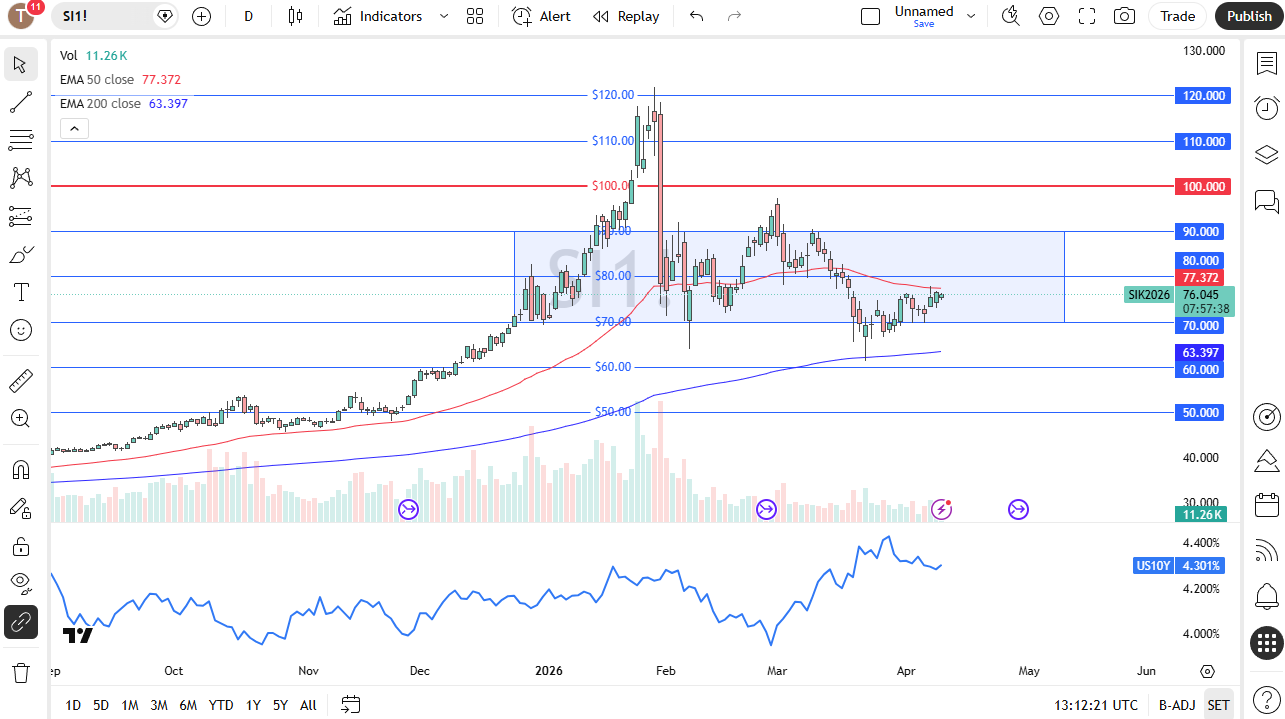Viewport: 1285px width, 719px height.
Task: Select the 3M time range
Action: (159, 705)
